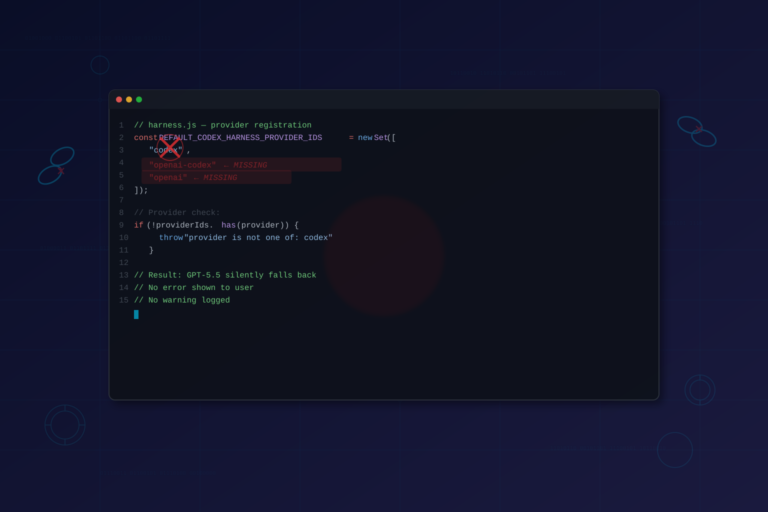Click "new Set([" on line 2
This screenshot has height=512, width=768.
point(376,138)
